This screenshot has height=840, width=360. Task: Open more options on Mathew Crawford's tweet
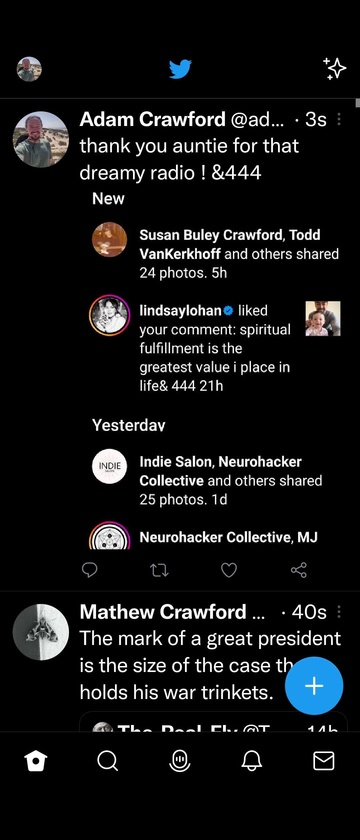coord(339,612)
